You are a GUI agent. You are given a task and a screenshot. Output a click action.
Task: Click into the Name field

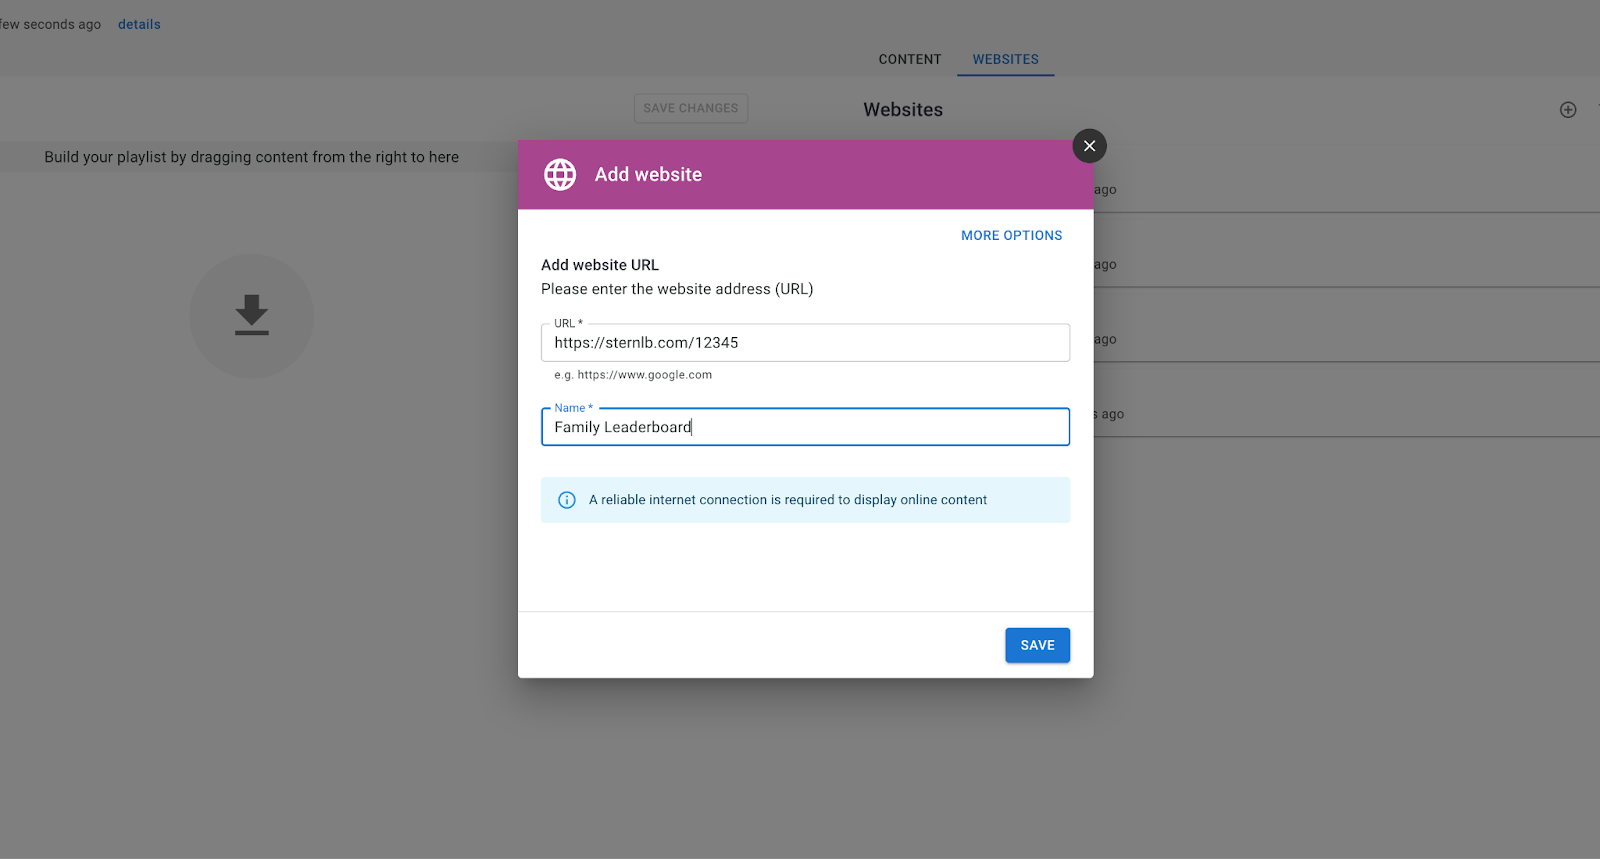coord(805,427)
